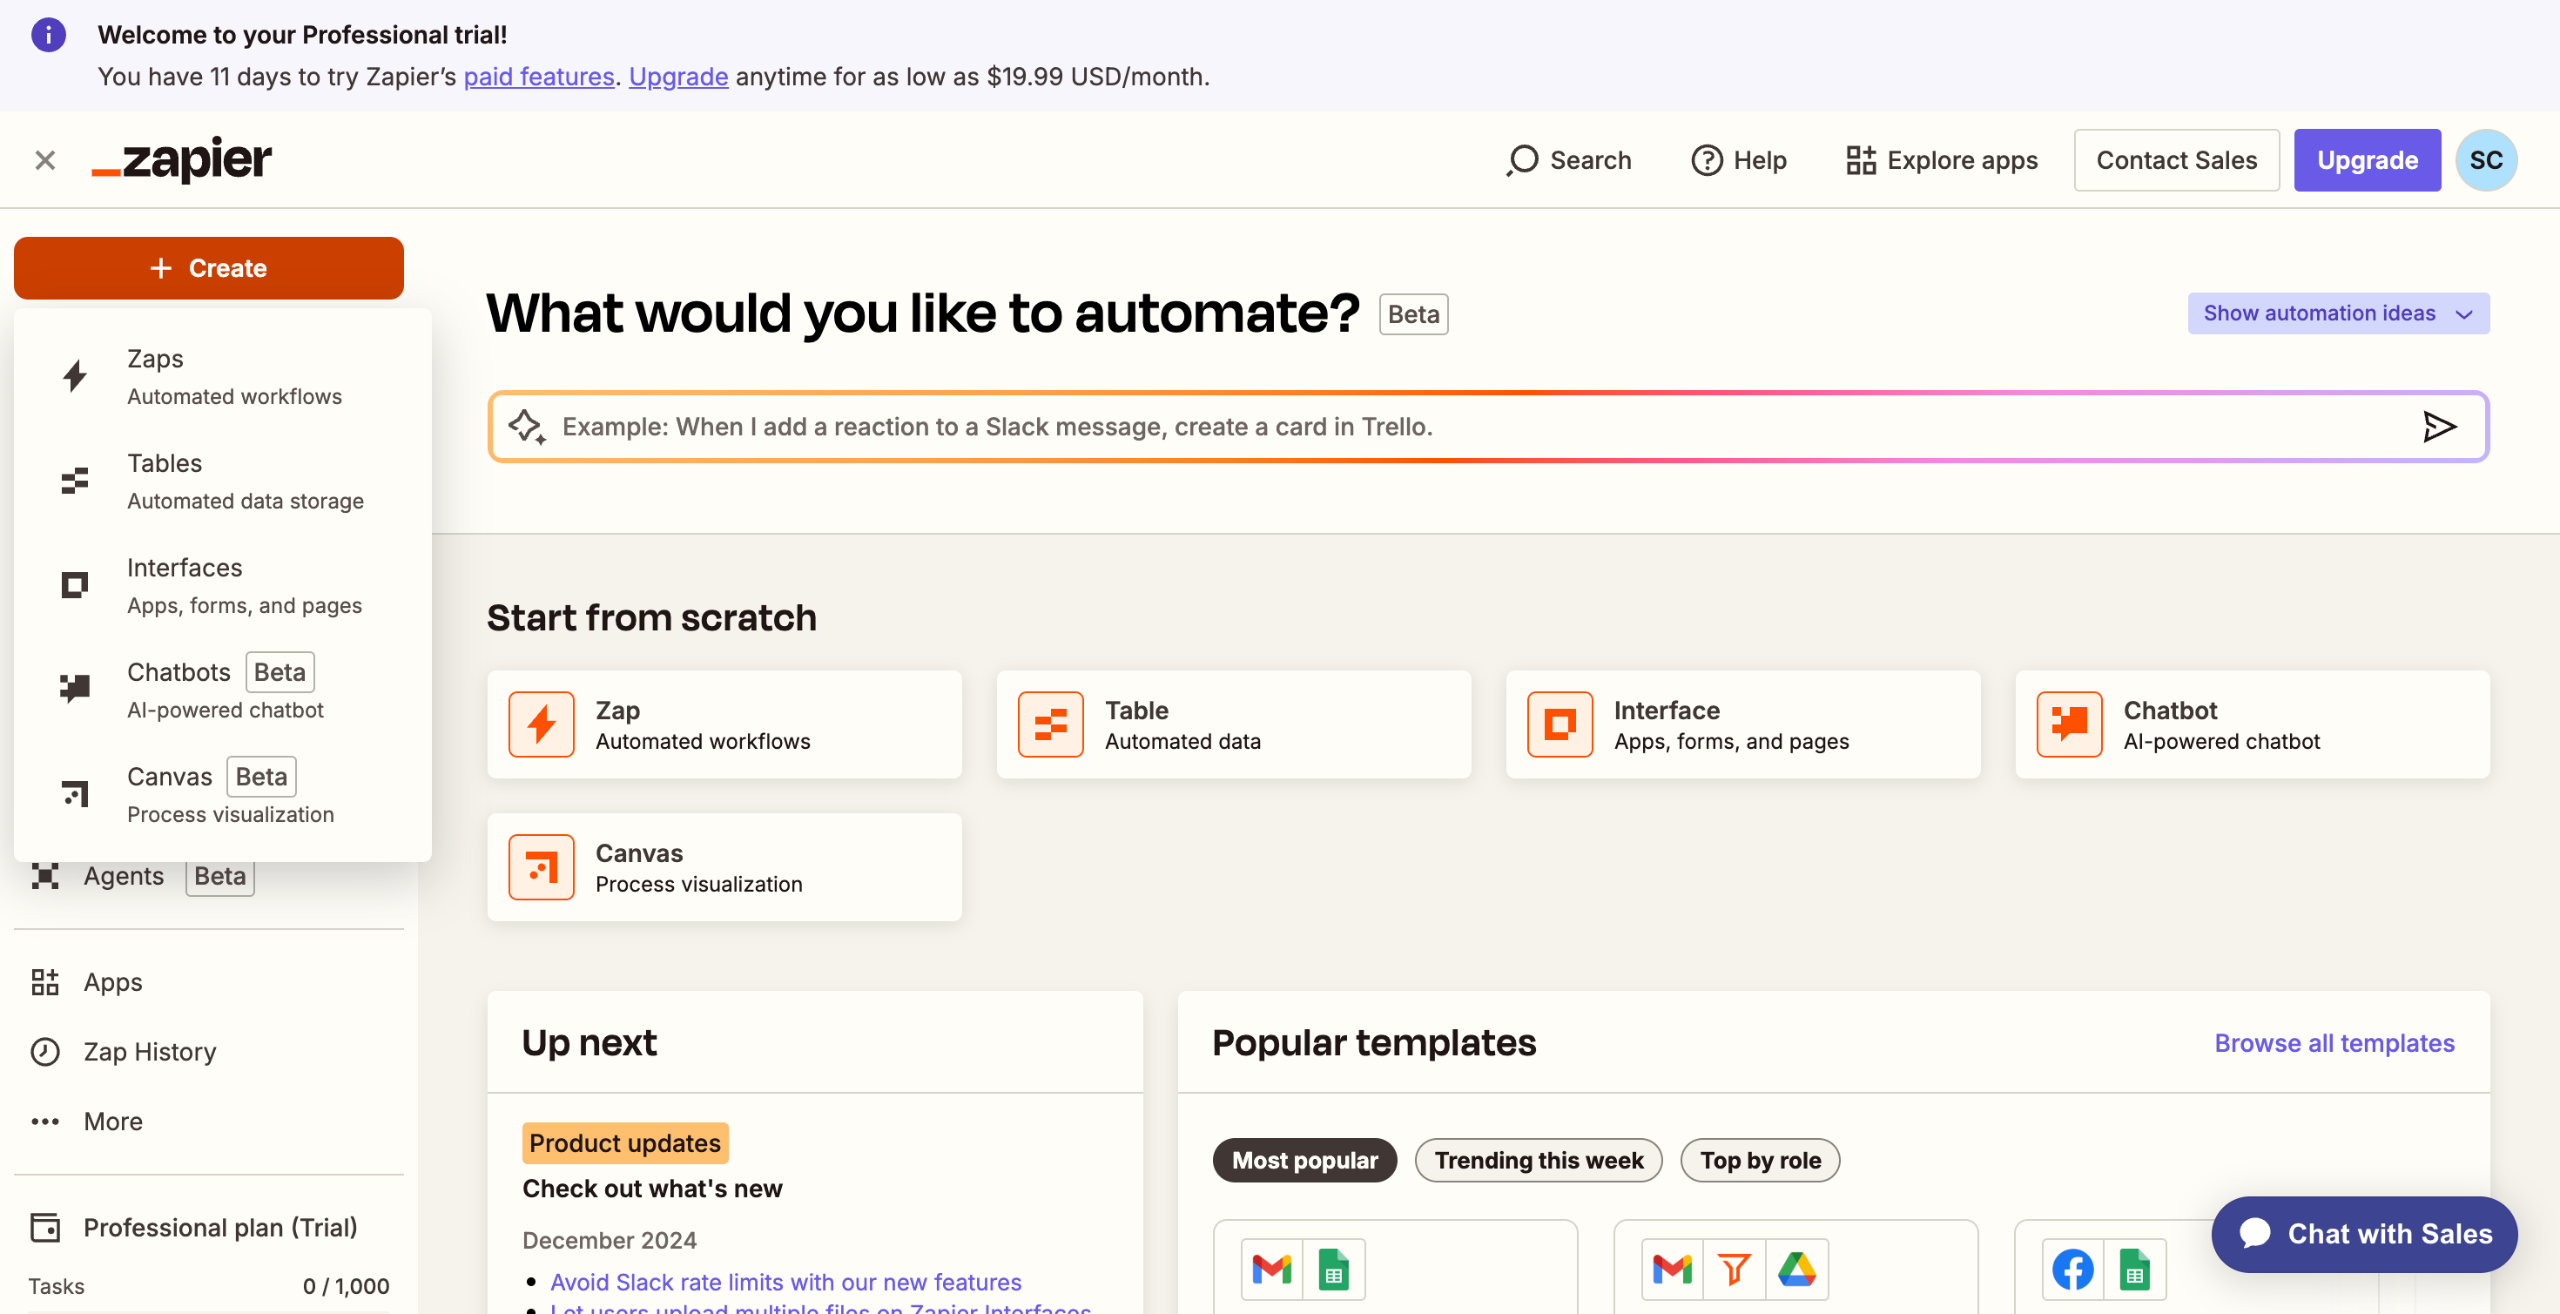
Task: Browse all templates
Action: [2334, 1042]
